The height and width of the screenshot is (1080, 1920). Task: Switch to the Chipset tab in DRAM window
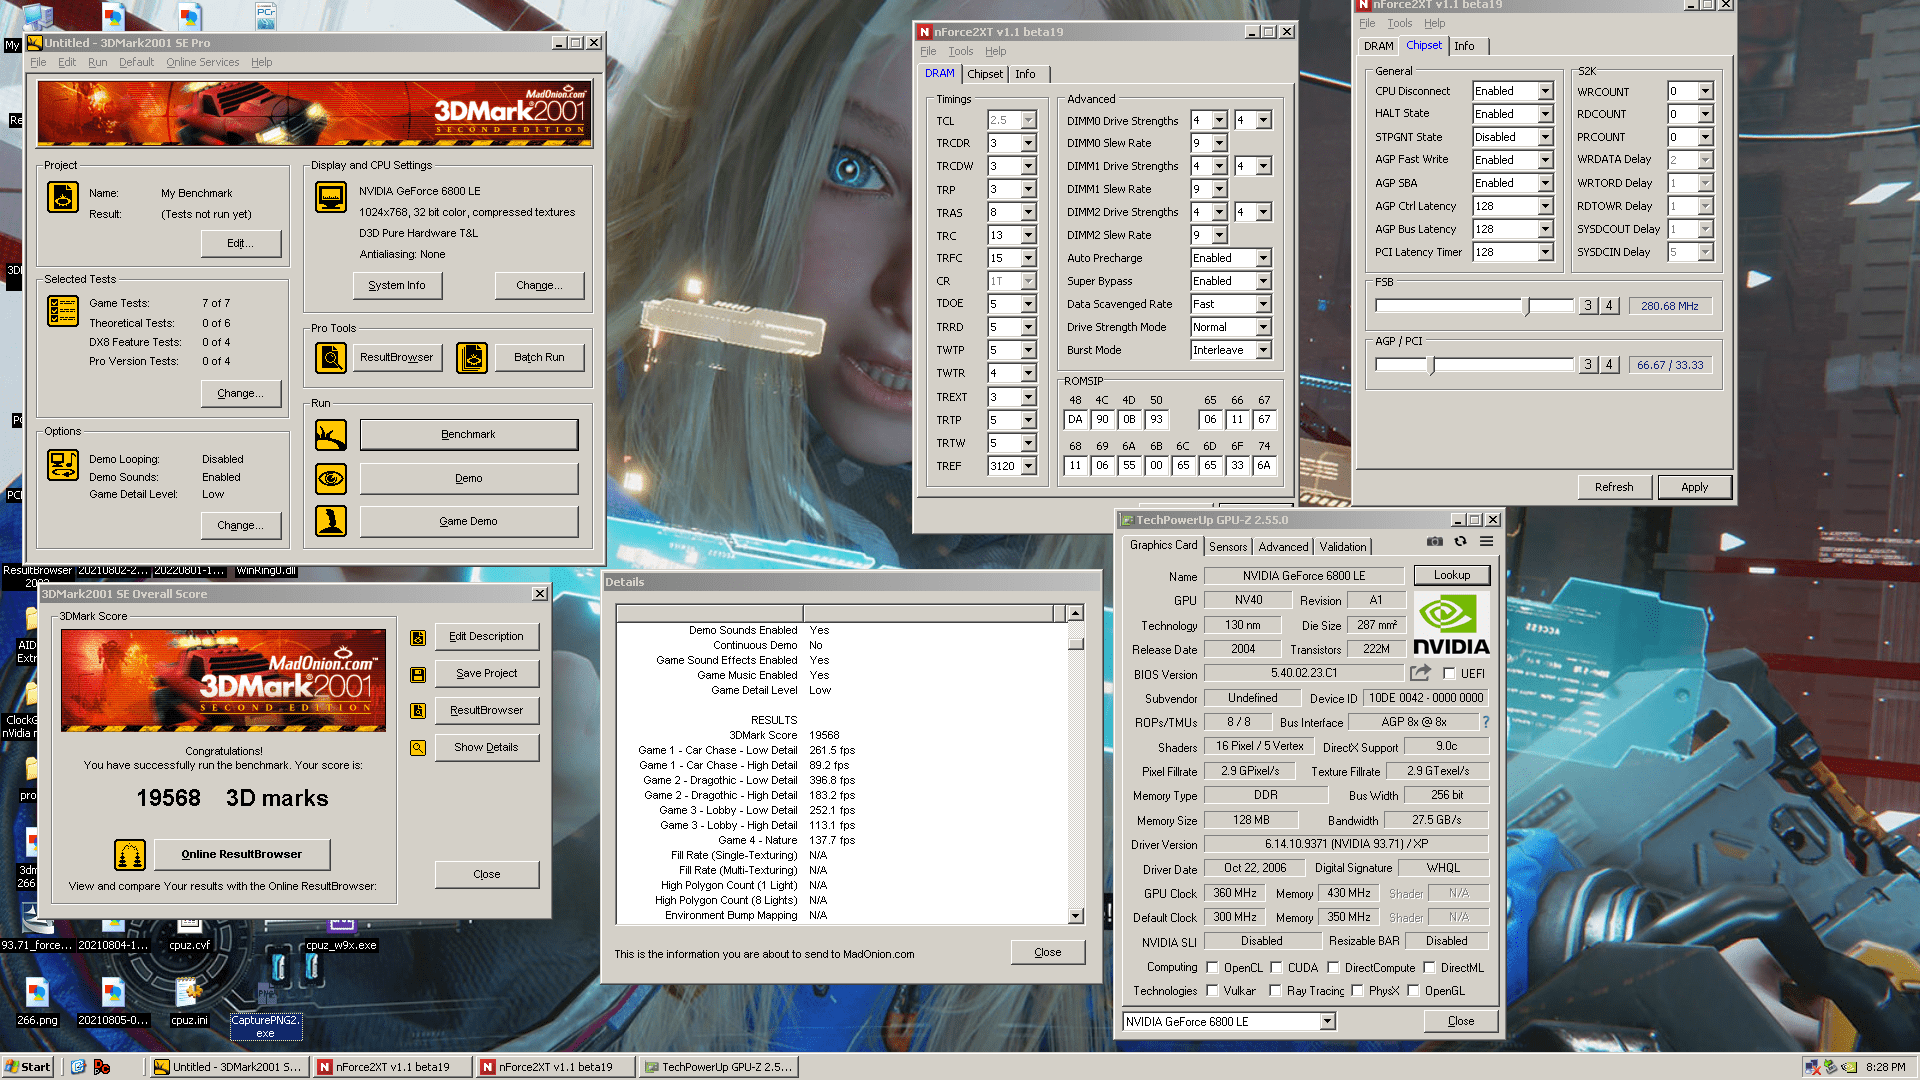(x=985, y=74)
